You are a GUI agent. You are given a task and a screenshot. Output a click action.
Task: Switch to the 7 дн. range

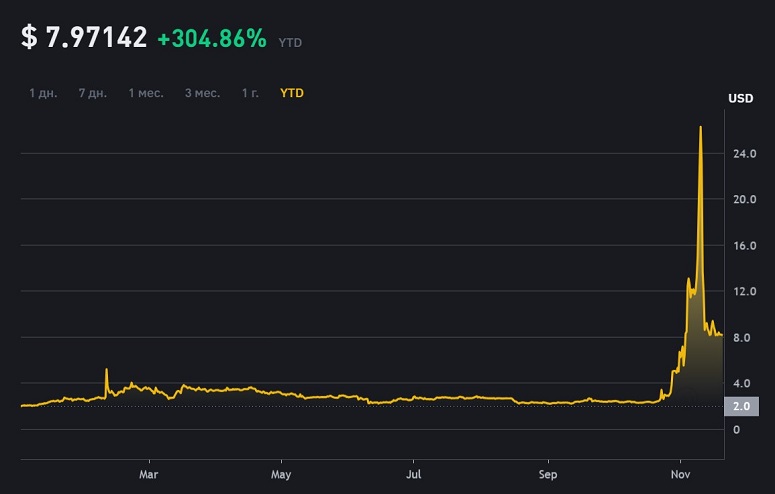pyautogui.click(x=93, y=93)
